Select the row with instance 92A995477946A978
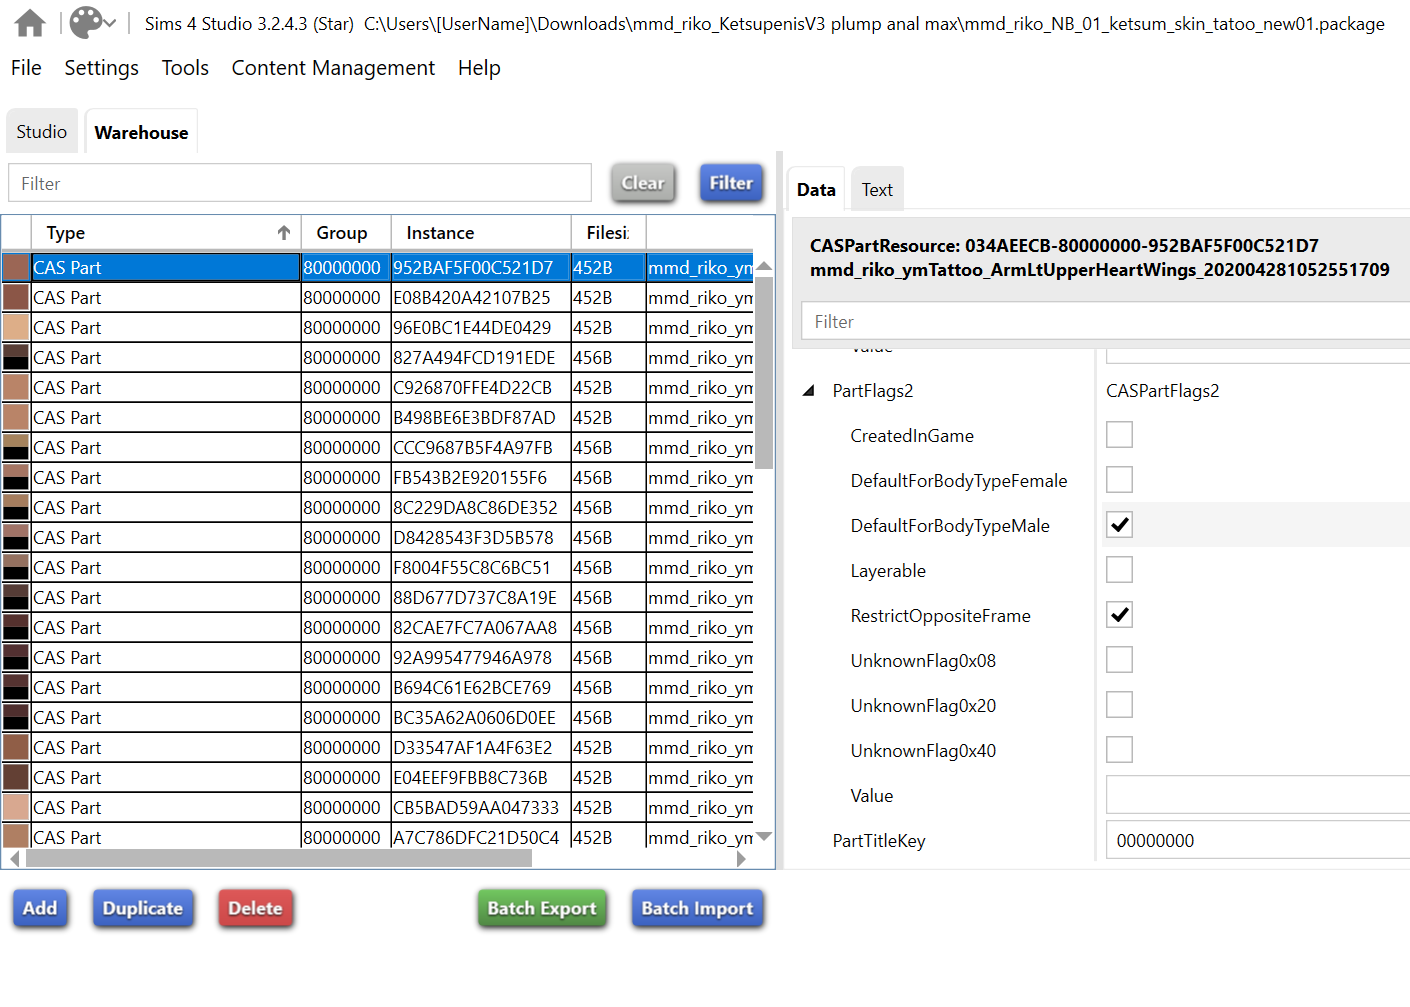1410x1007 pixels. [378, 657]
